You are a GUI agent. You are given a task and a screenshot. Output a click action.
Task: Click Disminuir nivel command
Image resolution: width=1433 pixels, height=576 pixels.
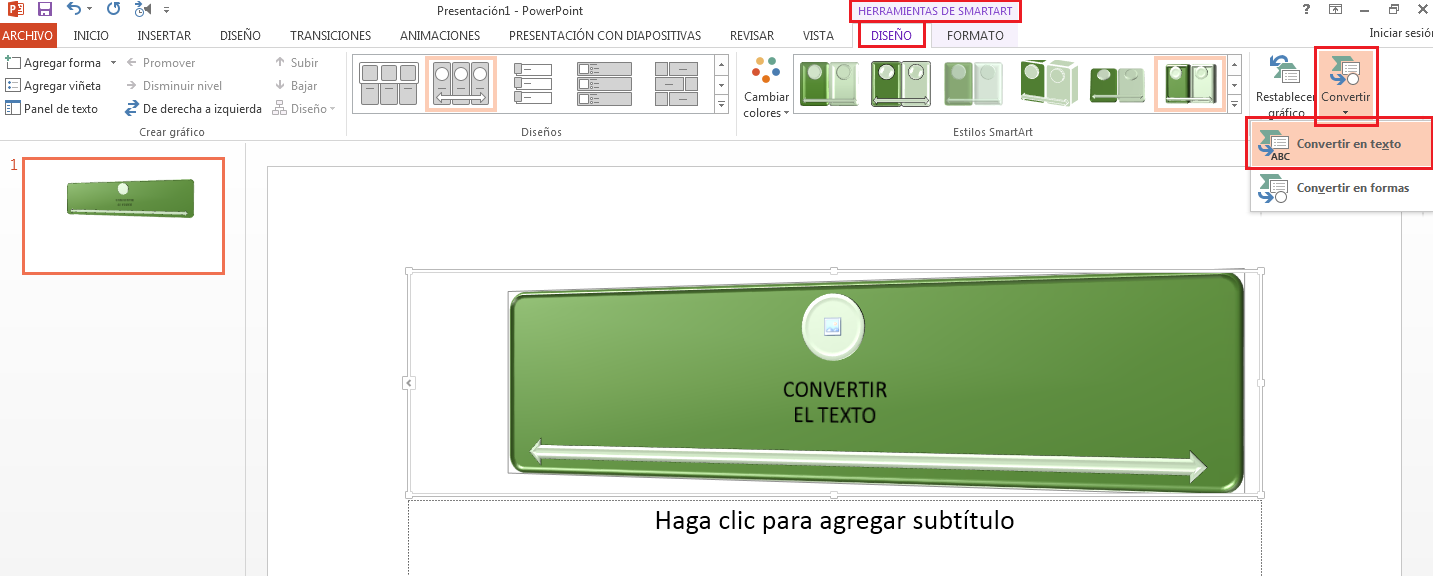tap(173, 86)
